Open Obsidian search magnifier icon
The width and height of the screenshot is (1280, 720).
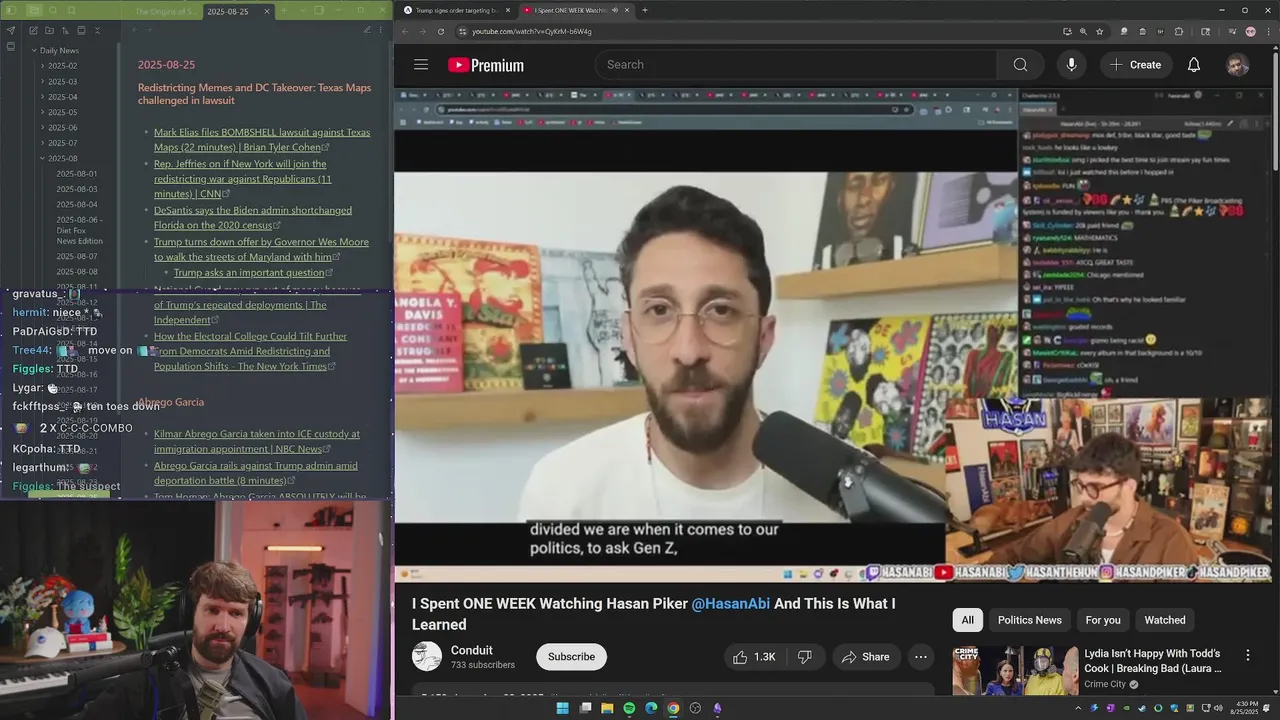tap(54, 11)
